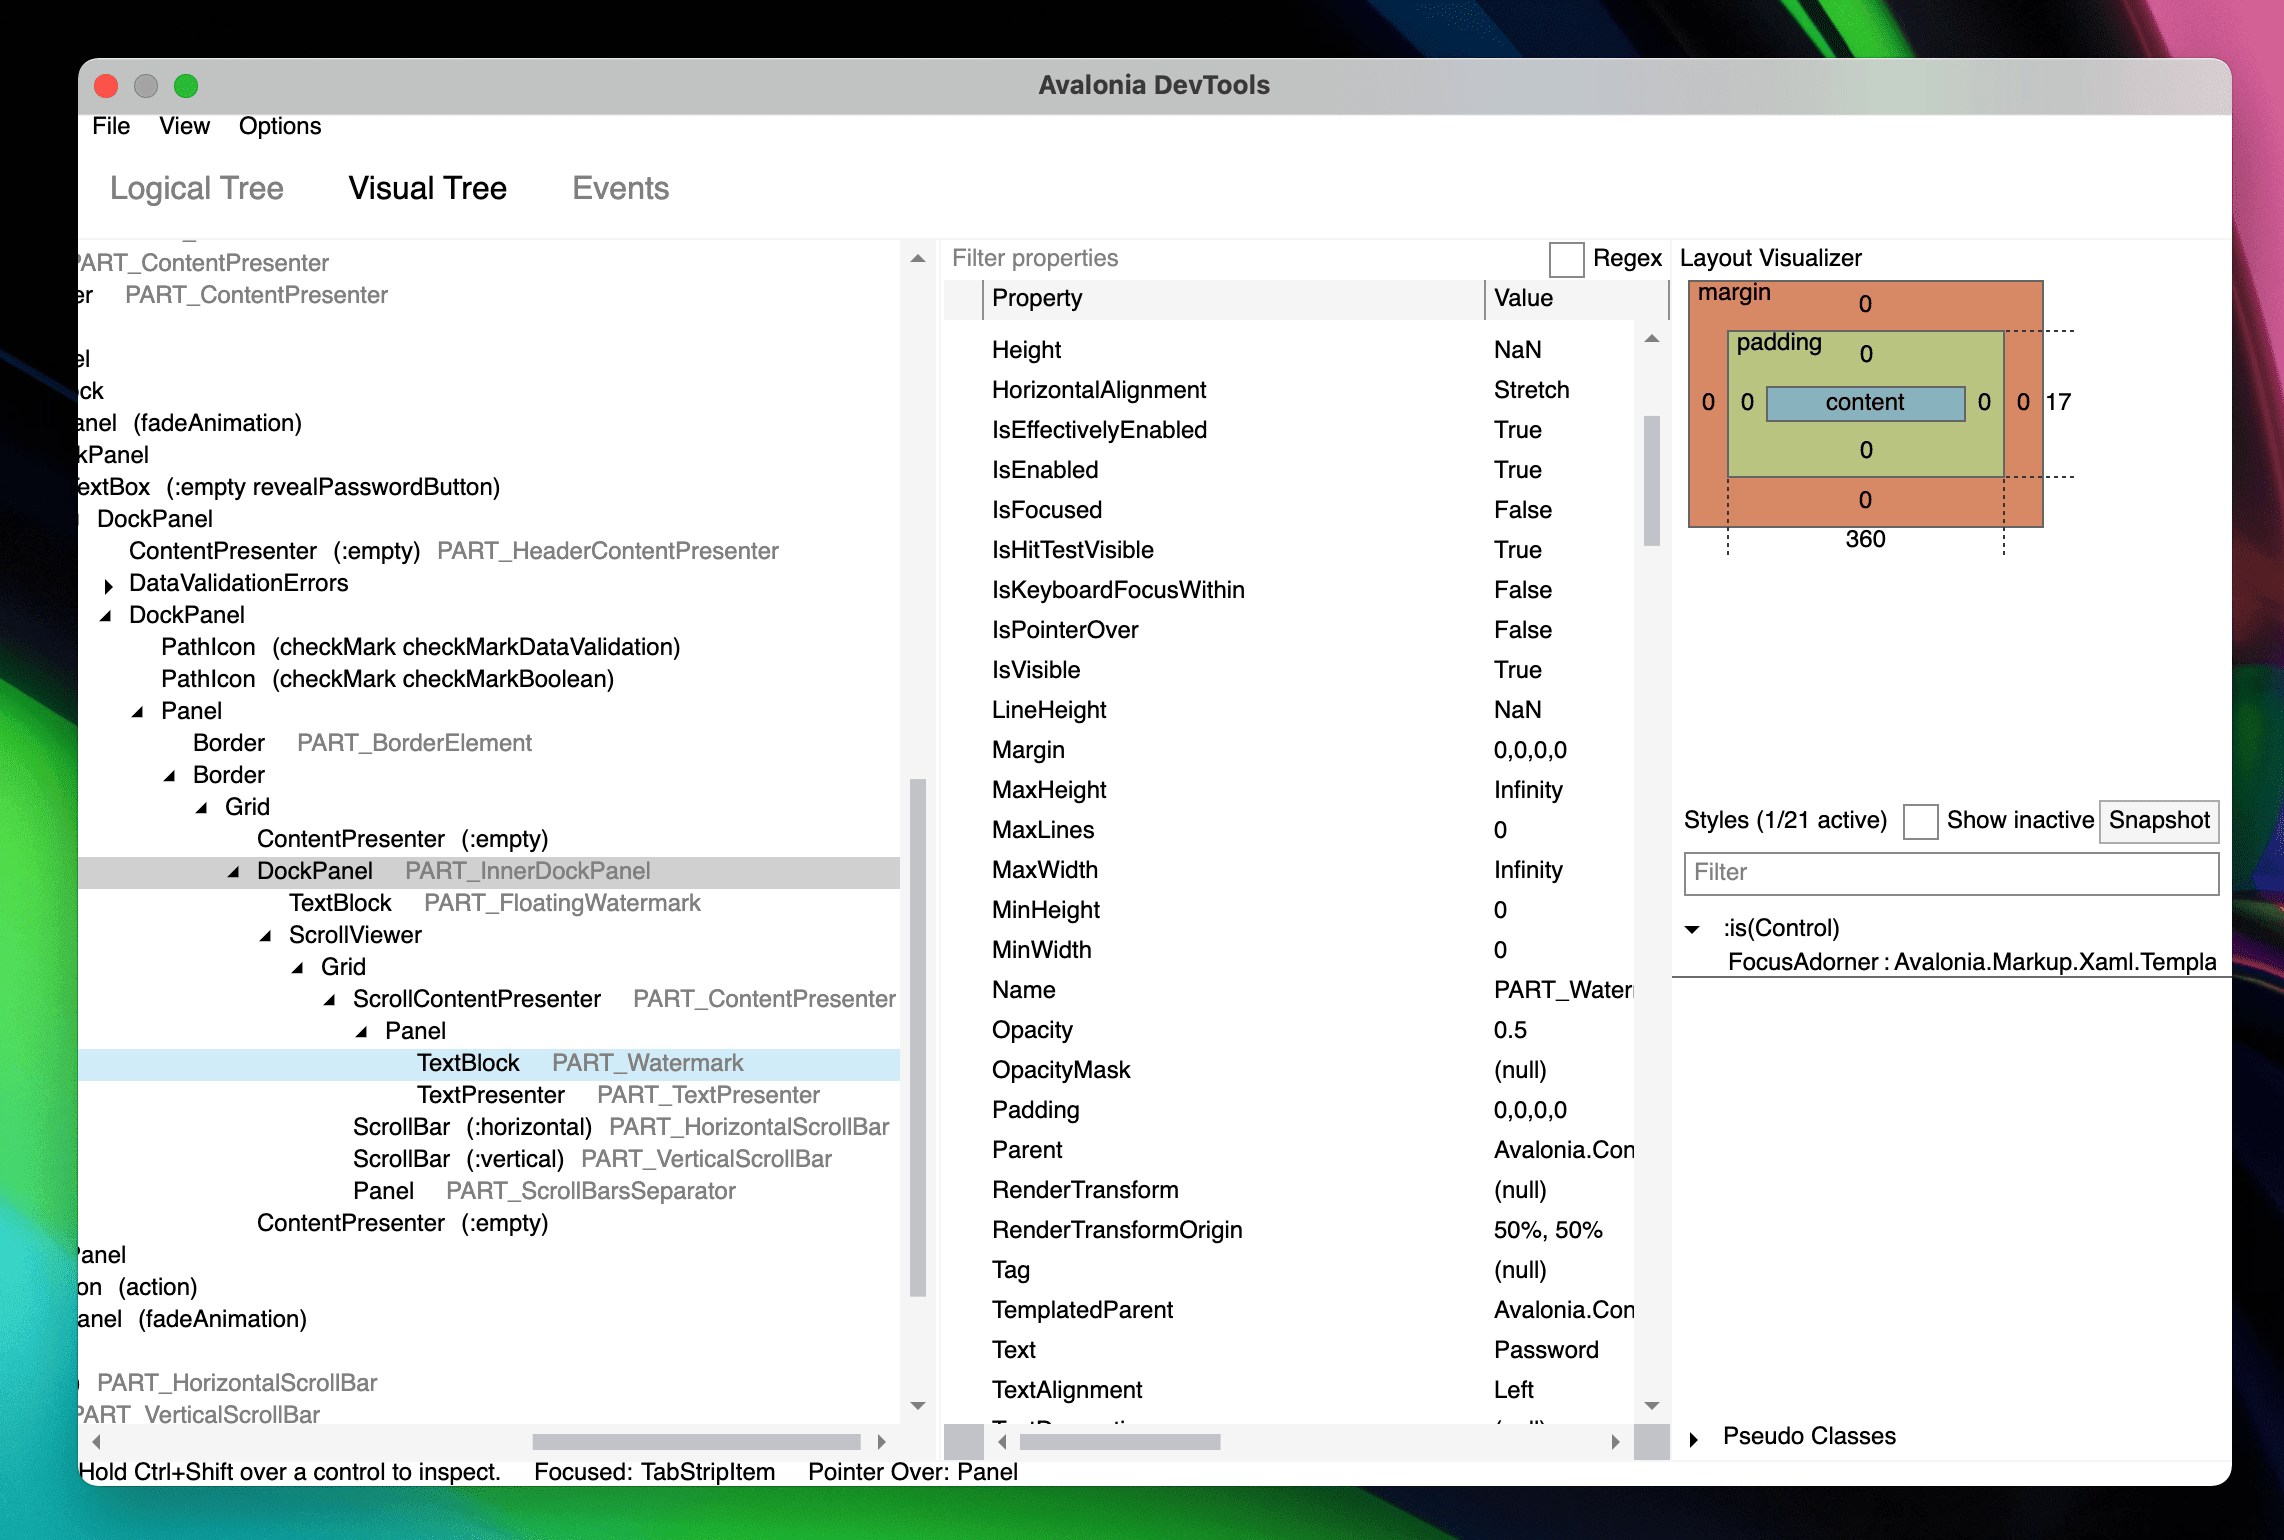The width and height of the screenshot is (2284, 1540).
Task: Enable the Regex filter checkbox
Action: coord(1566,259)
